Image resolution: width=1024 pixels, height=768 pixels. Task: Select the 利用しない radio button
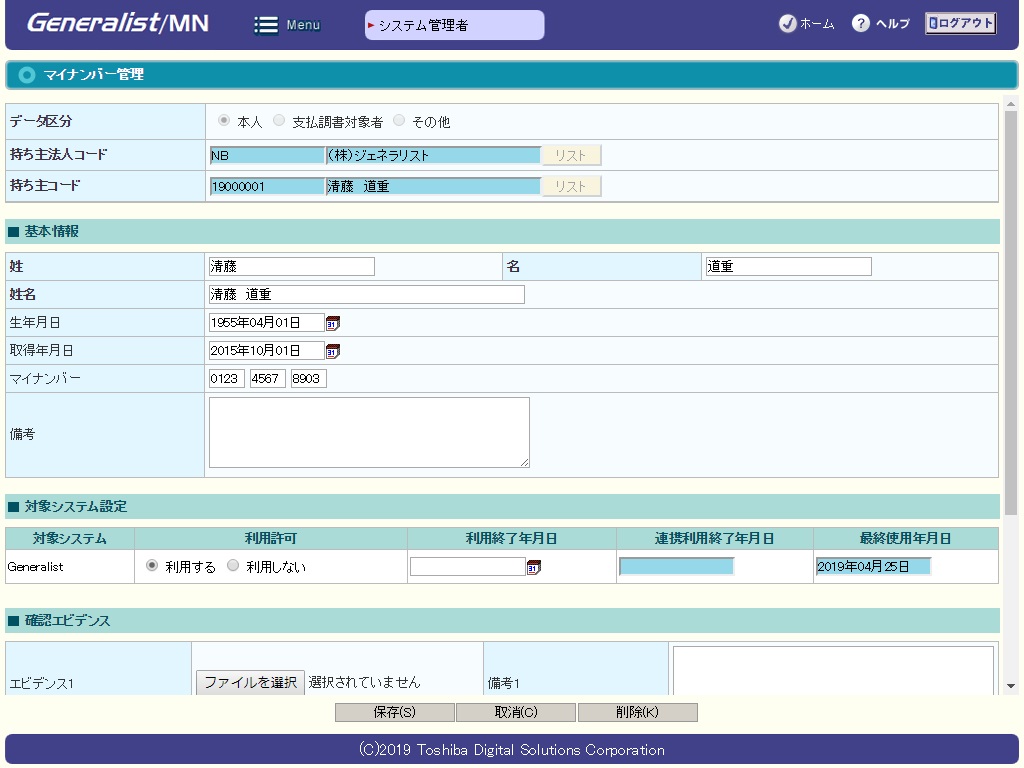coord(233,566)
